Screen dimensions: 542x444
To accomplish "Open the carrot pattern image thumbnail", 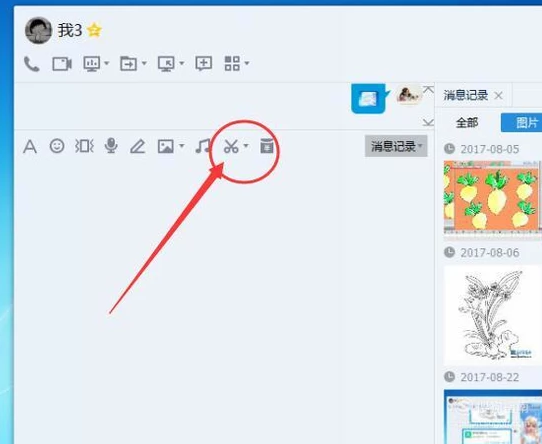I will click(493, 197).
